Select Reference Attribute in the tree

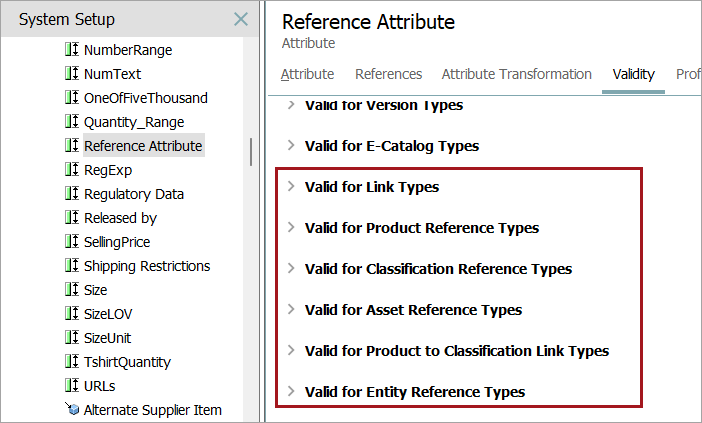(x=143, y=146)
